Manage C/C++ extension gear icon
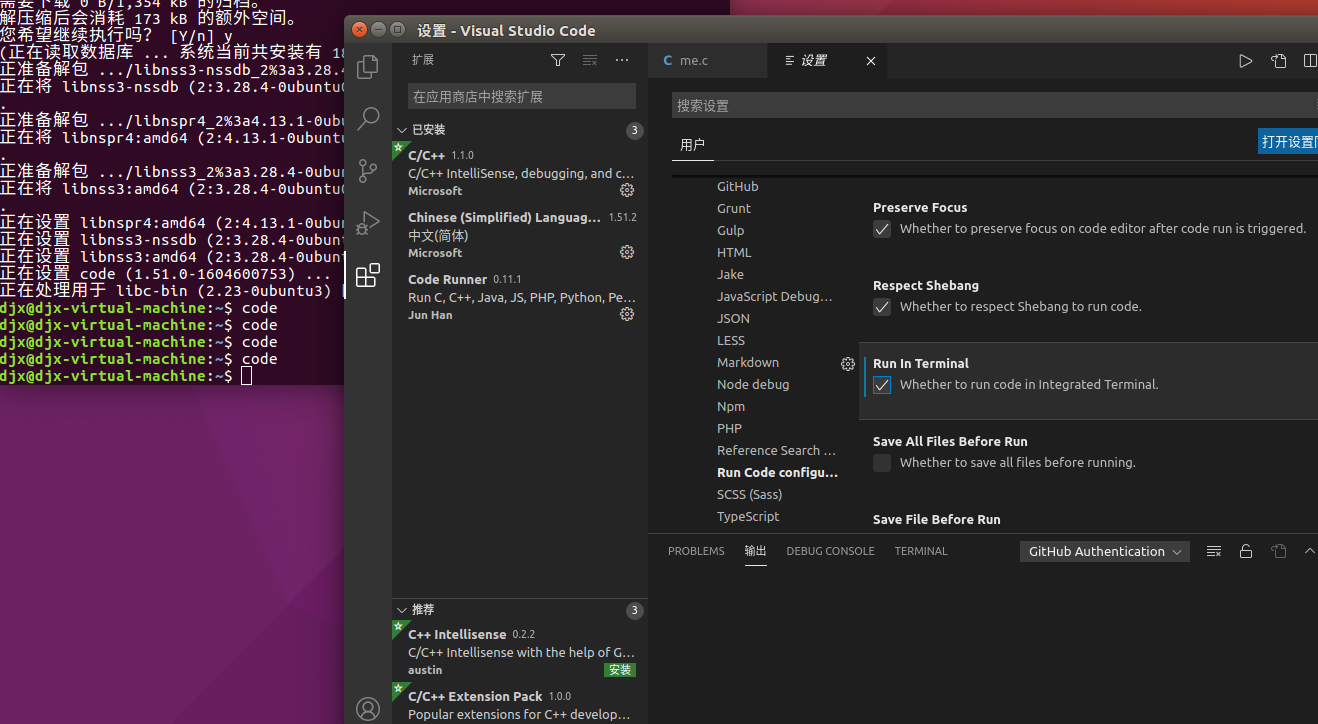Screen dimensions: 1318x724 click(x=627, y=190)
